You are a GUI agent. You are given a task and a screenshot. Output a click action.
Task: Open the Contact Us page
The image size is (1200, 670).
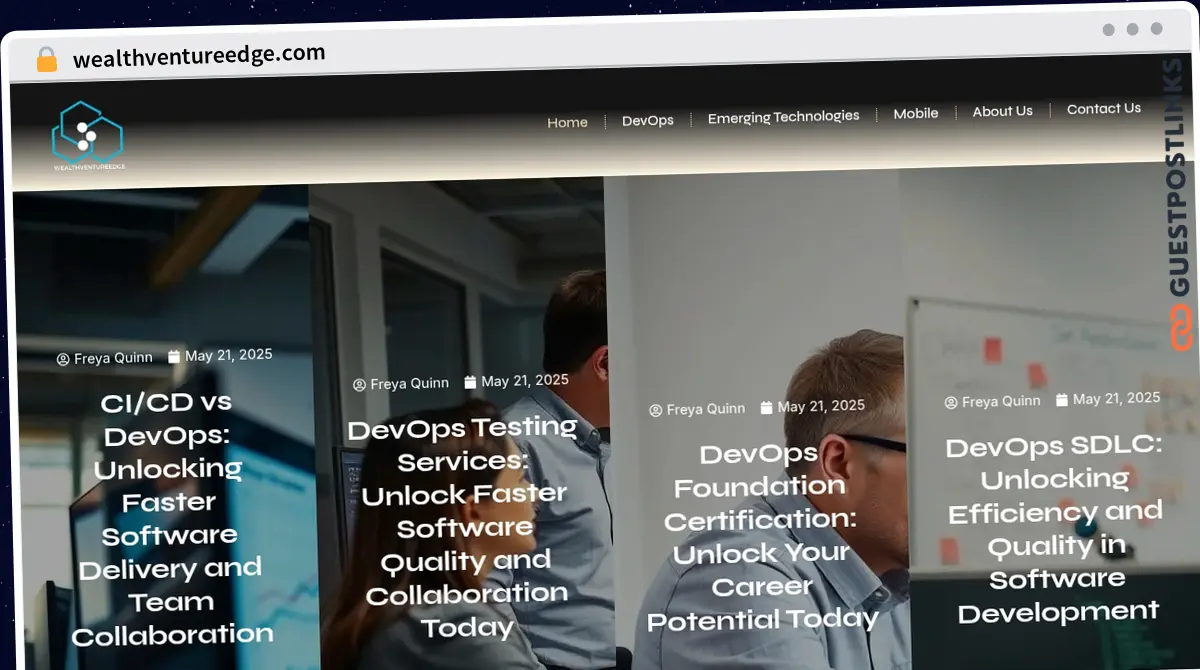click(x=1103, y=108)
